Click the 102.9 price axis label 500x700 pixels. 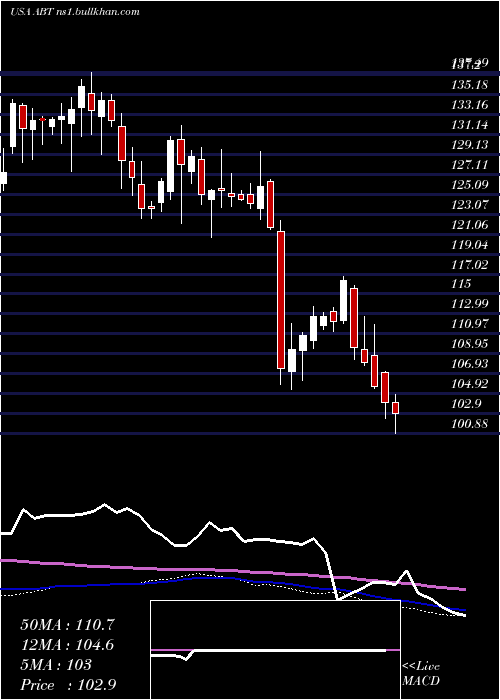[x=466, y=404]
